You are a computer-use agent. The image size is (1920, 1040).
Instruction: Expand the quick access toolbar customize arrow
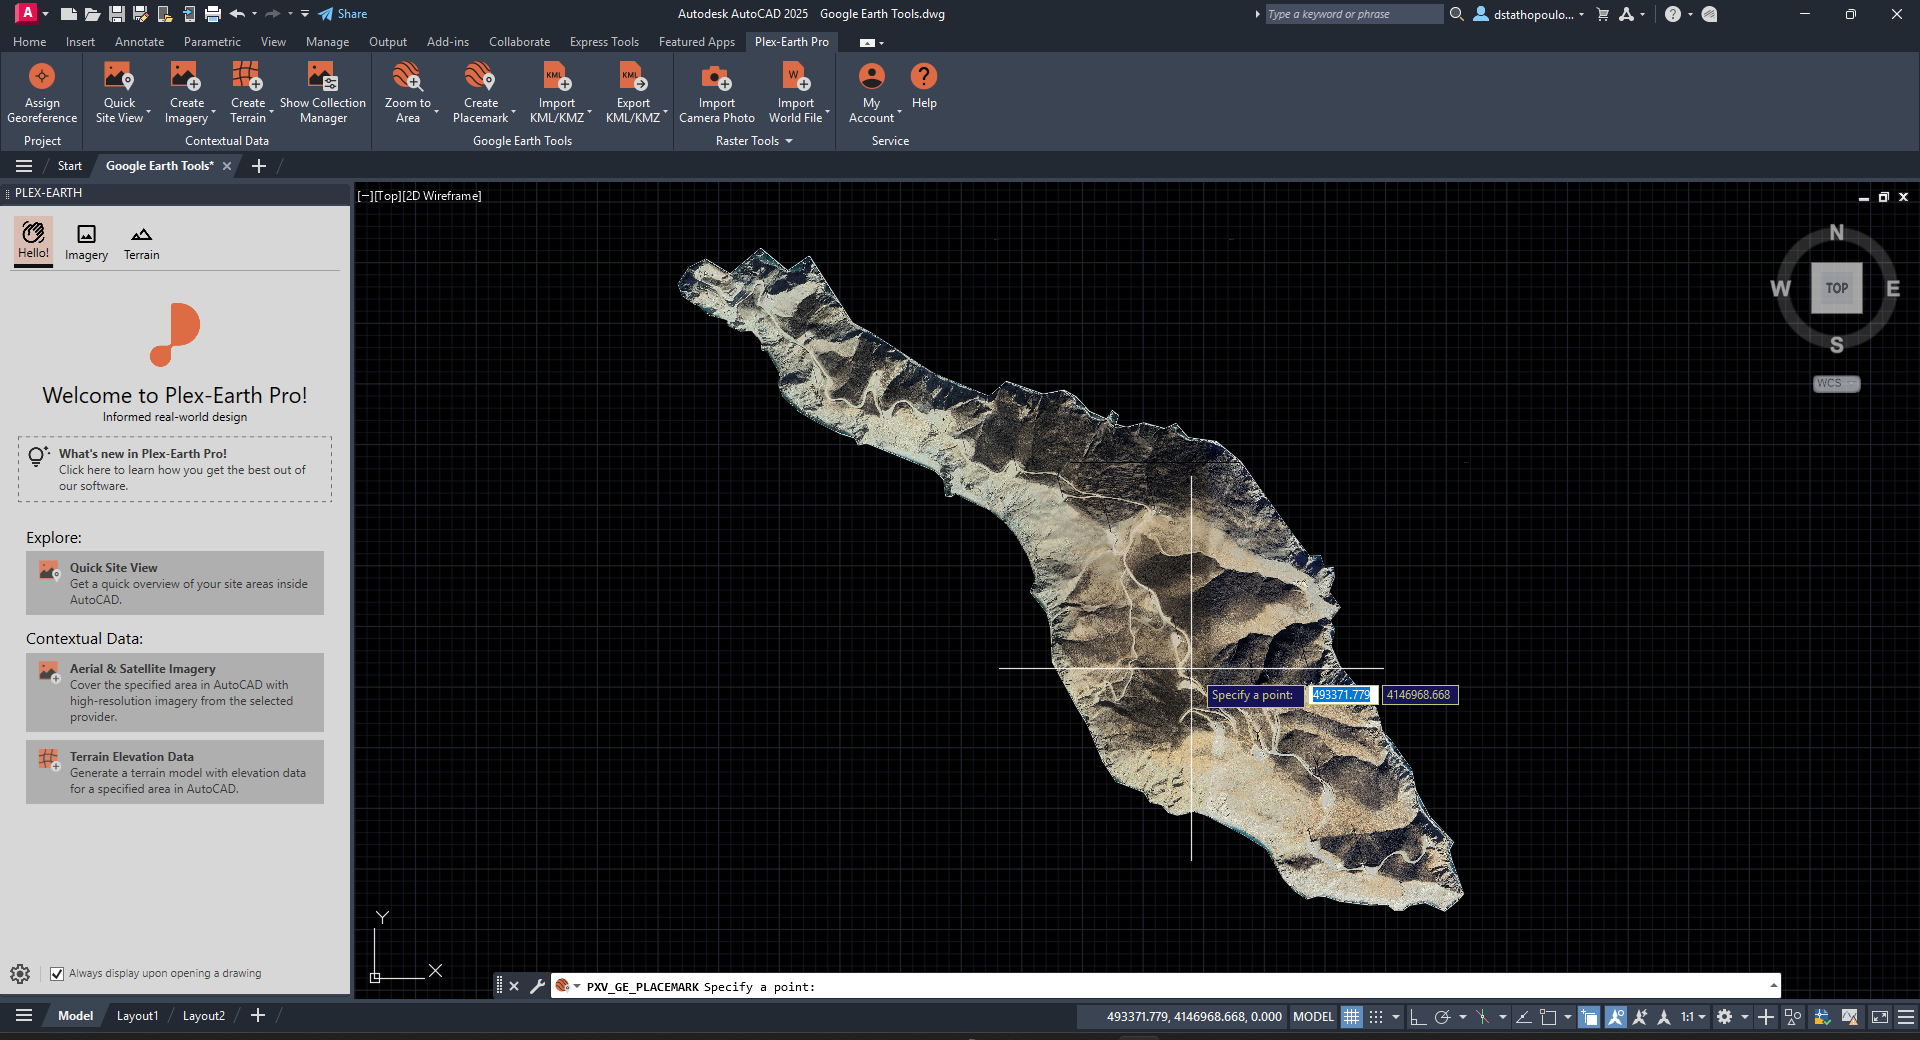[x=305, y=14]
